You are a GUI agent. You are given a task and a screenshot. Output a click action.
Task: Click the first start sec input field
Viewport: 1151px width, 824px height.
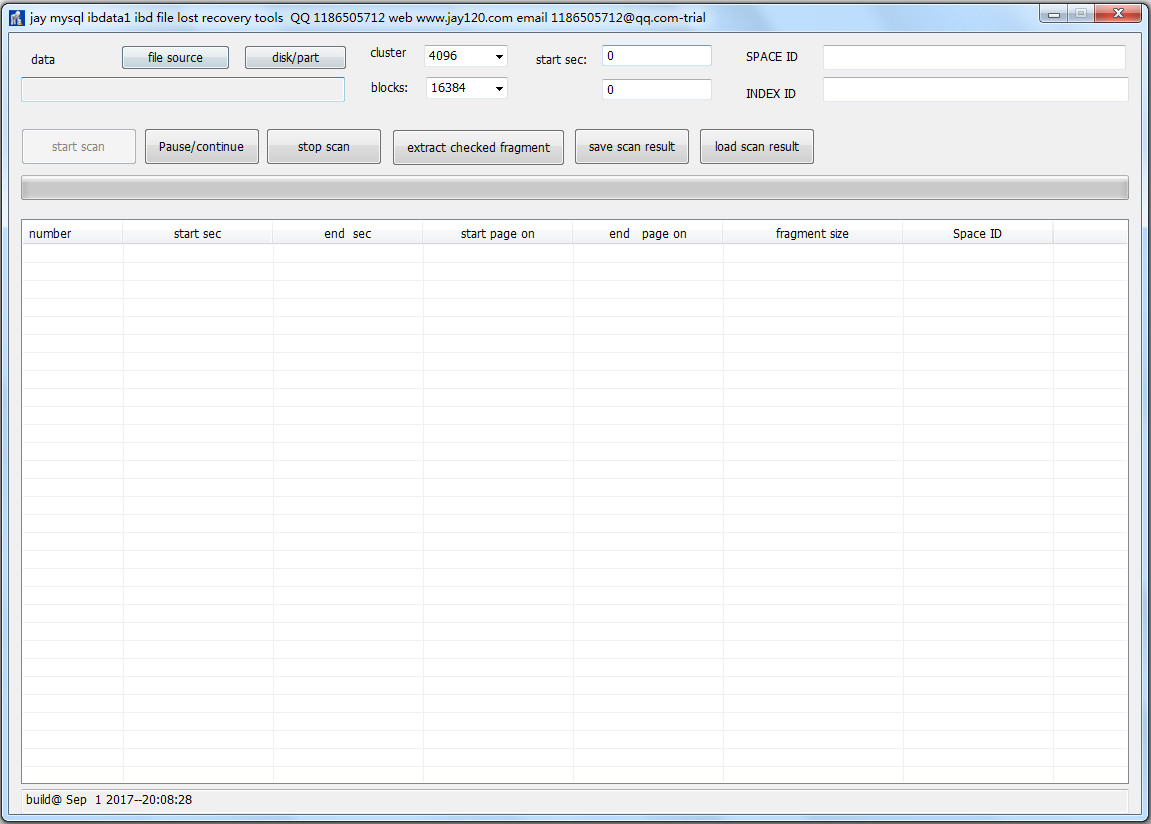pos(656,55)
